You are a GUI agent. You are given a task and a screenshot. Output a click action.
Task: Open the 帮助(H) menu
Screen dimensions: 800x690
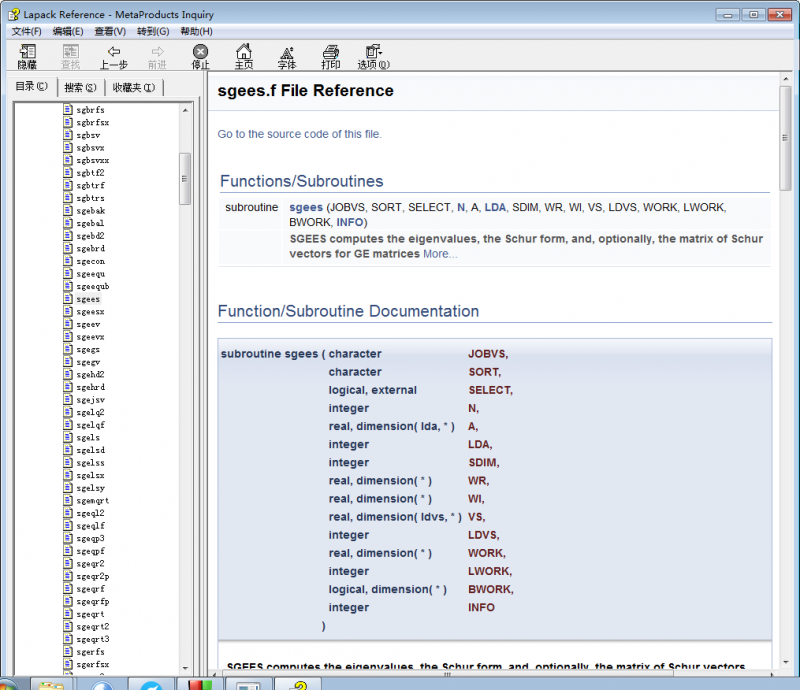[197, 32]
